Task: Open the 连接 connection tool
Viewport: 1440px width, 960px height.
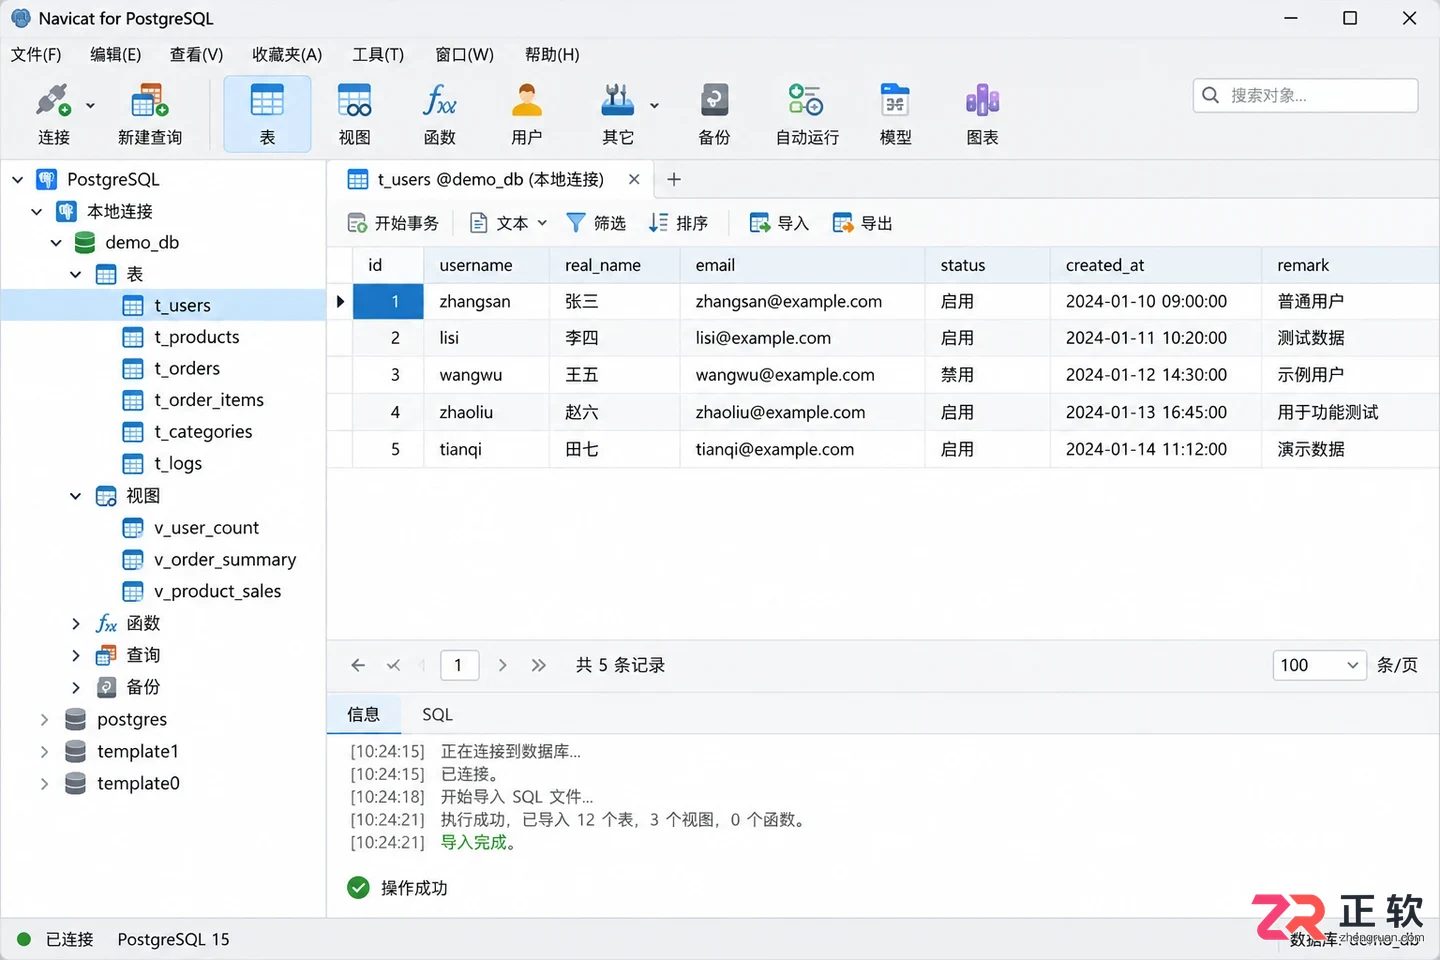Action: point(53,114)
